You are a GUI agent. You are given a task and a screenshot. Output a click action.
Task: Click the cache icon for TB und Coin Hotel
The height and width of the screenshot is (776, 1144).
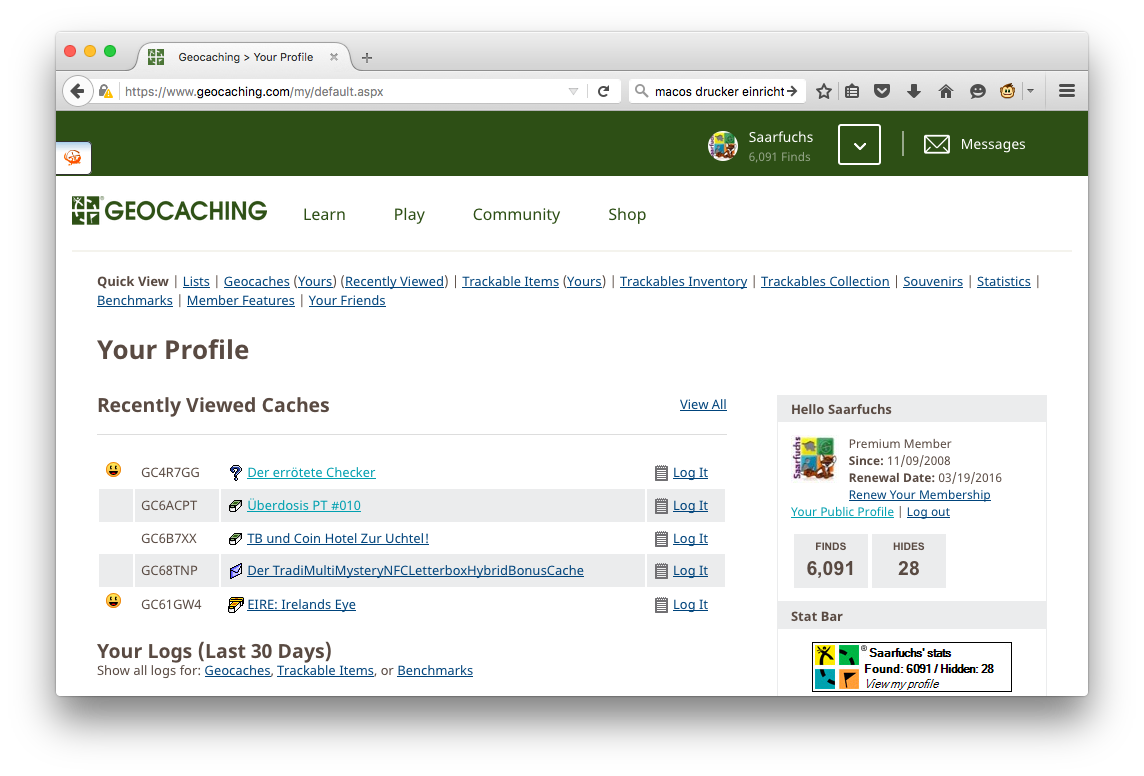pyautogui.click(x=235, y=539)
